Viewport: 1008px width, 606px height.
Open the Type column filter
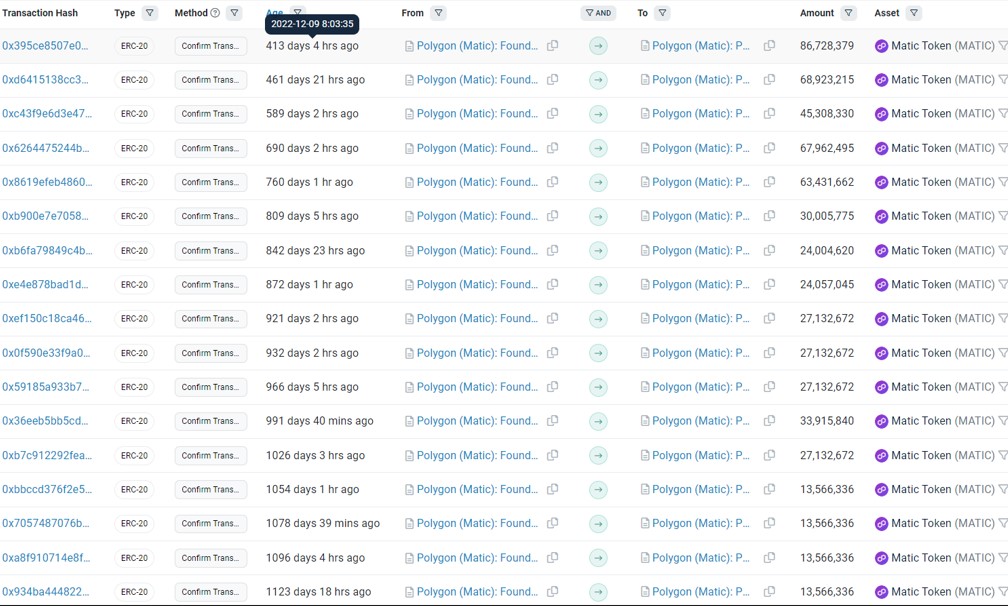[150, 13]
